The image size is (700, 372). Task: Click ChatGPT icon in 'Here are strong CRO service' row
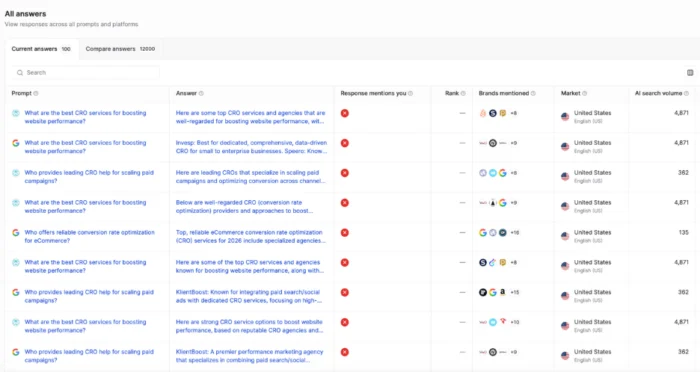(x=16, y=322)
